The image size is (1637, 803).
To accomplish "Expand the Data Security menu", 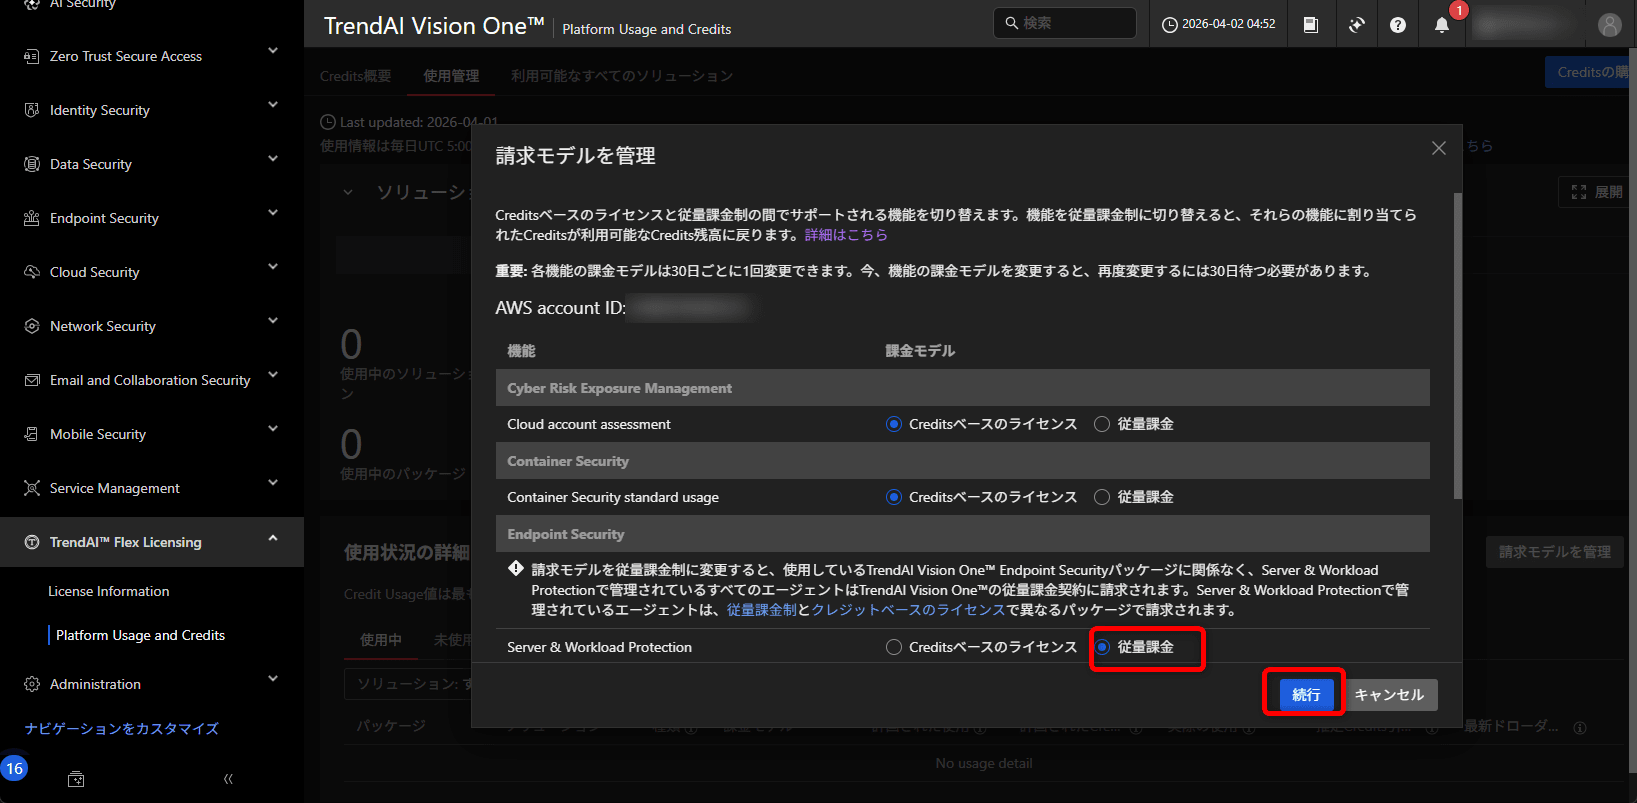I will coord(273,159).
